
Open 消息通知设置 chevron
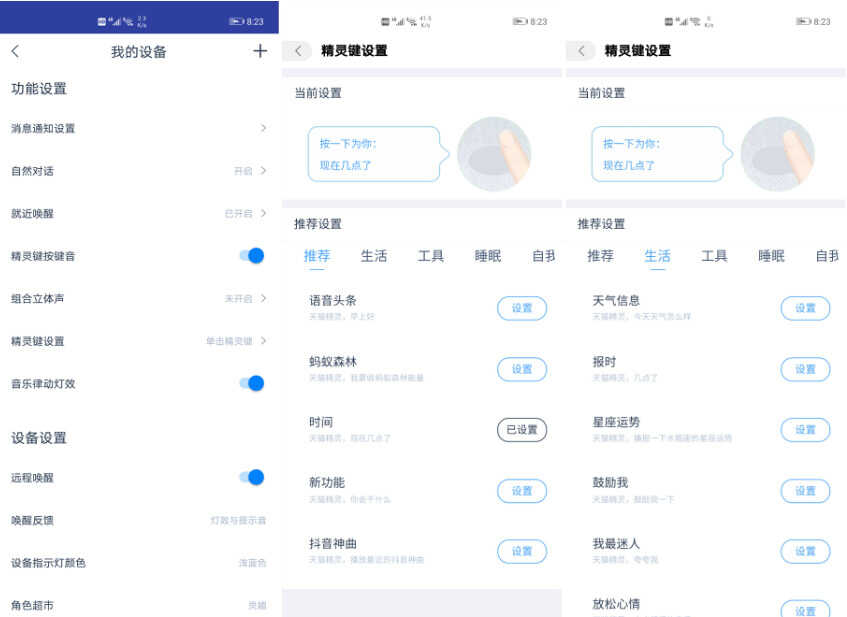pos(263,128)
